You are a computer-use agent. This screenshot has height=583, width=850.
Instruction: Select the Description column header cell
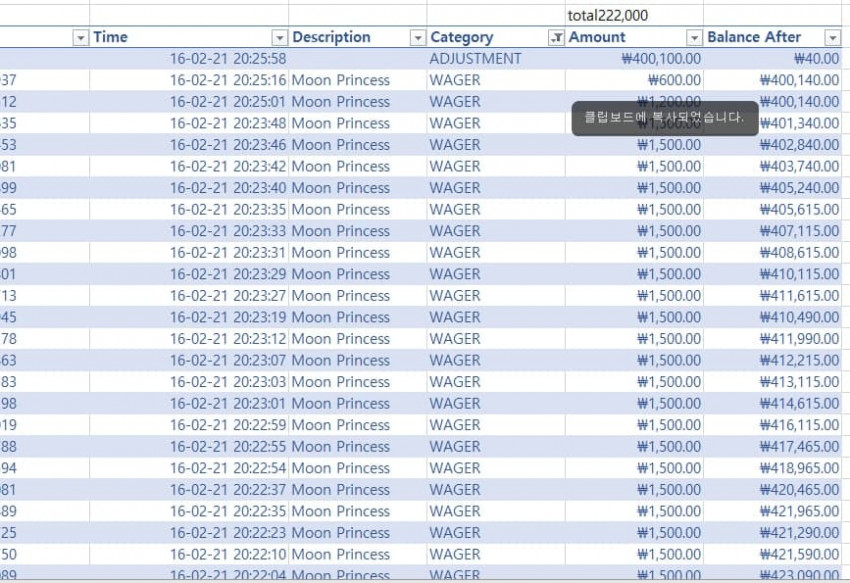click(x=357, y=37)
